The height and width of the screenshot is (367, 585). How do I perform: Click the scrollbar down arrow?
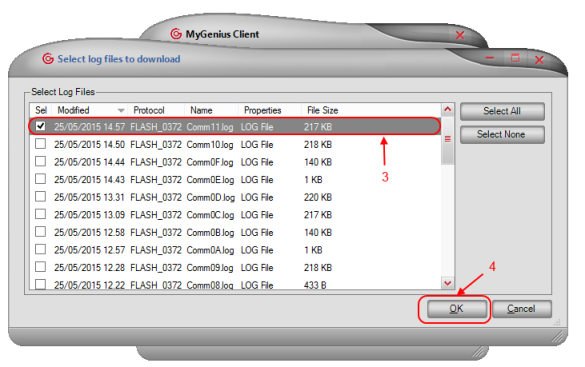pos(448,283)
